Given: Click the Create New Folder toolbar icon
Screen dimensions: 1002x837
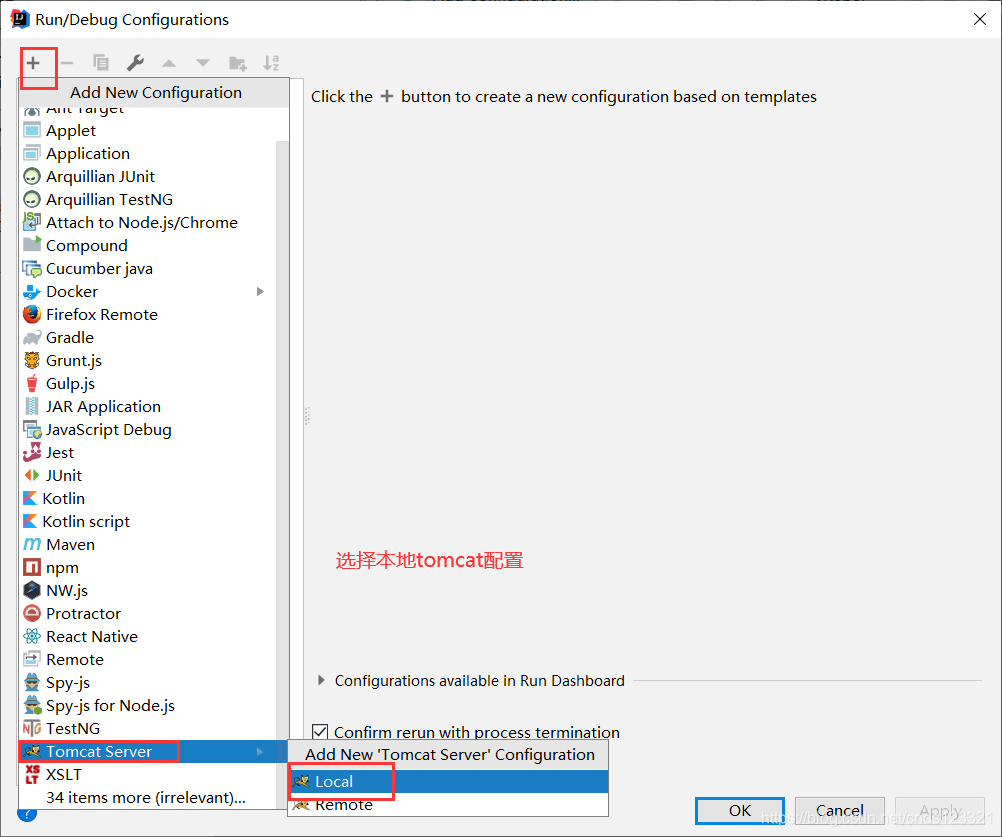Looking at the screenshot, I should point(237,63).
